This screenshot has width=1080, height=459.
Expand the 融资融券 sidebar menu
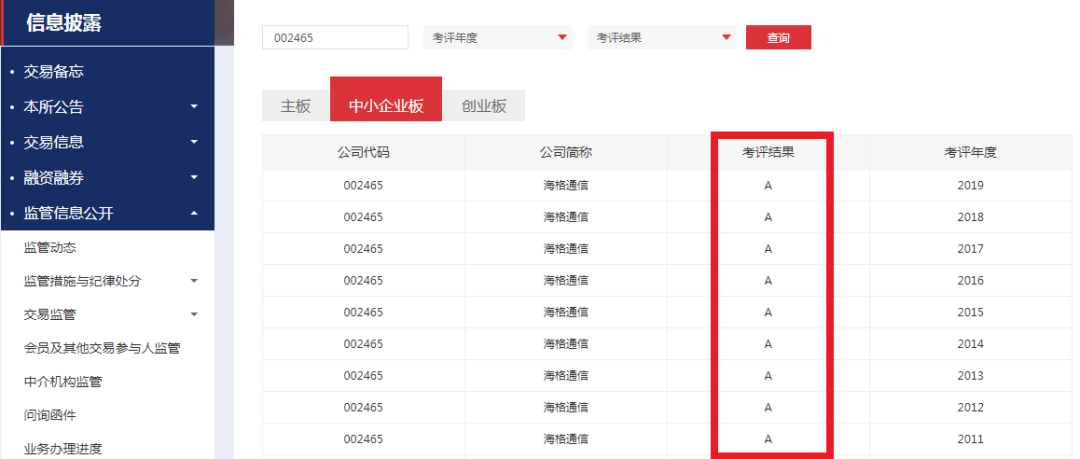[194, 178]
